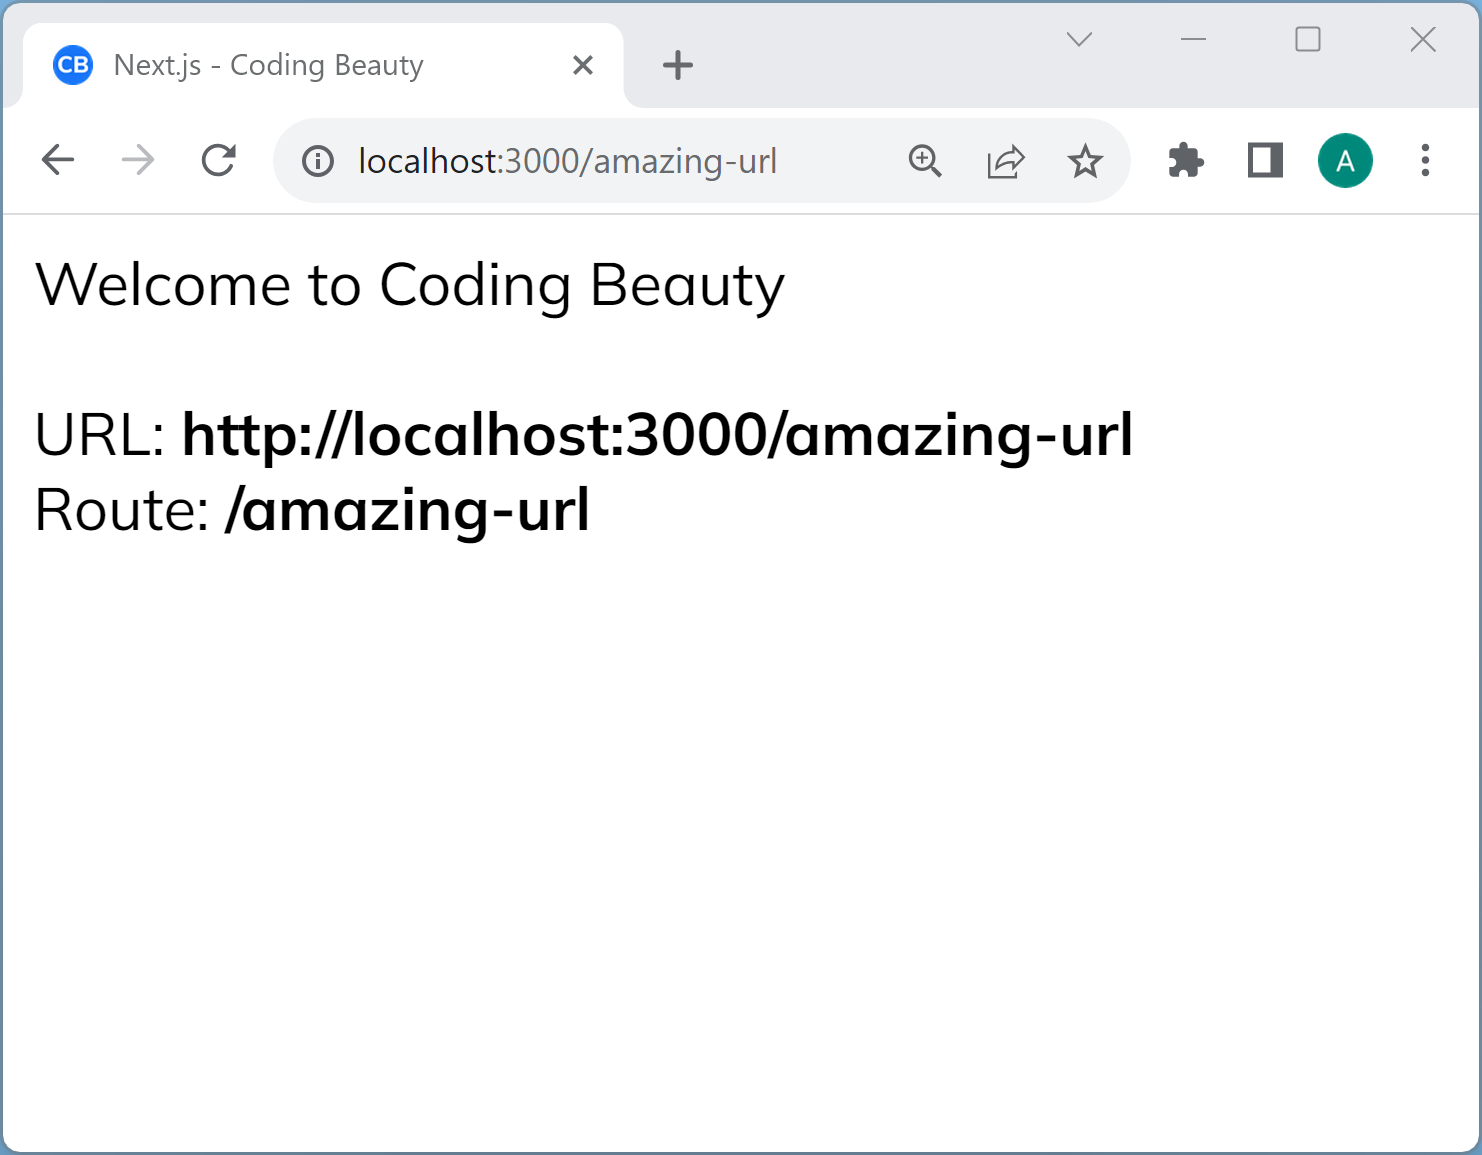Screen dimensions: 1482x1155
Task: Toggle the browser side panel
Action: [x=1265, y=160]
